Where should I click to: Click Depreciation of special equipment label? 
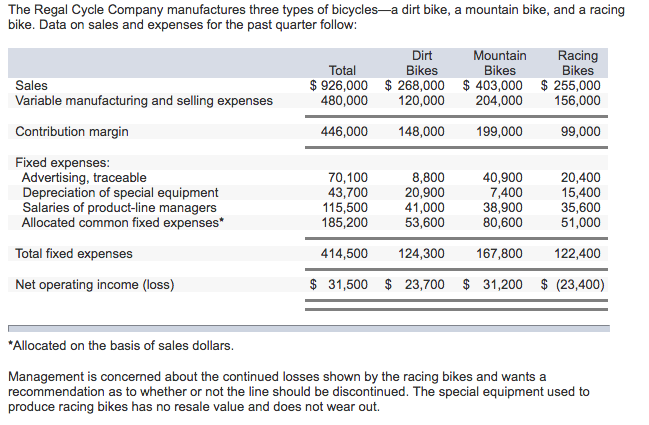pyautogui.click(x=120, y=193)
